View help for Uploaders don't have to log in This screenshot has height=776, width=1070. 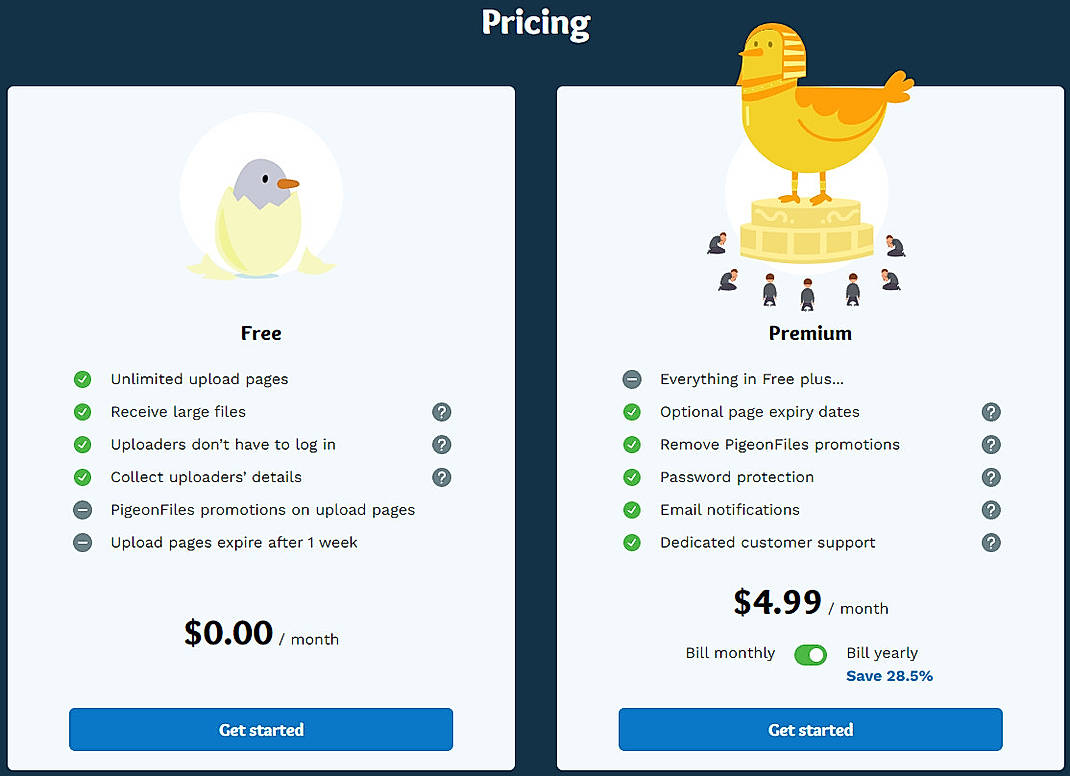(x=441, y=444)
